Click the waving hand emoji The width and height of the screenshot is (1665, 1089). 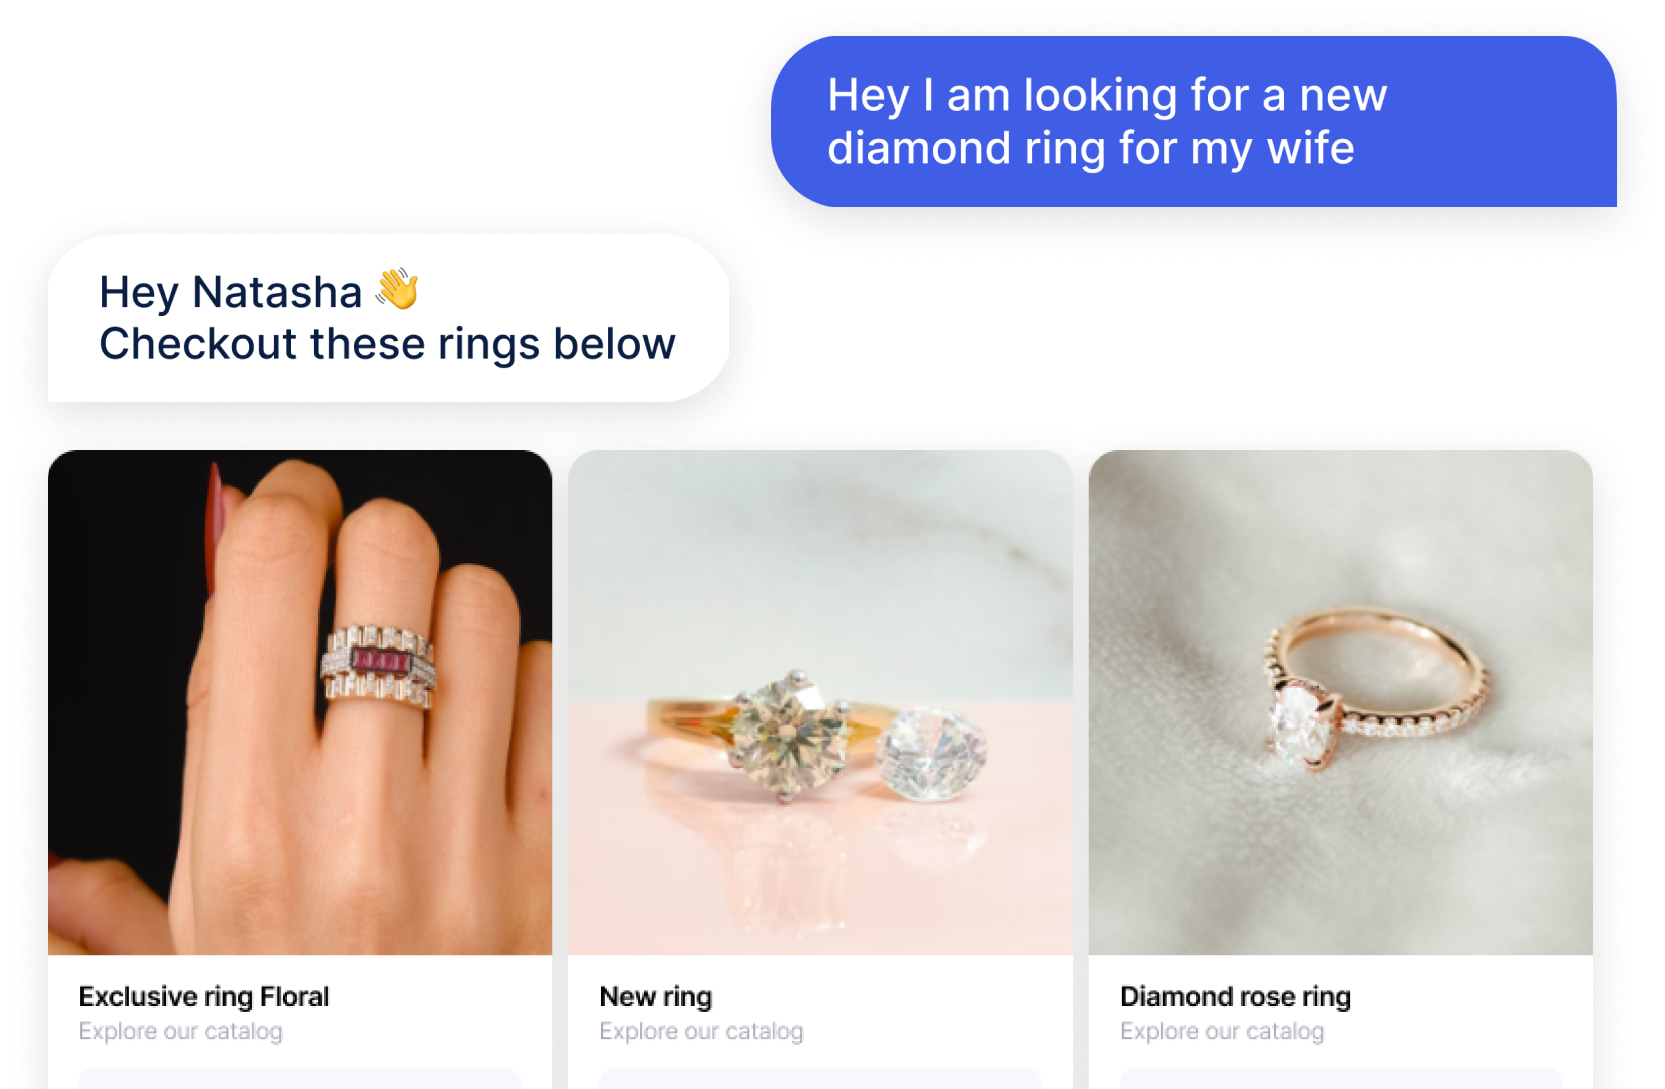tap(397, 289)
